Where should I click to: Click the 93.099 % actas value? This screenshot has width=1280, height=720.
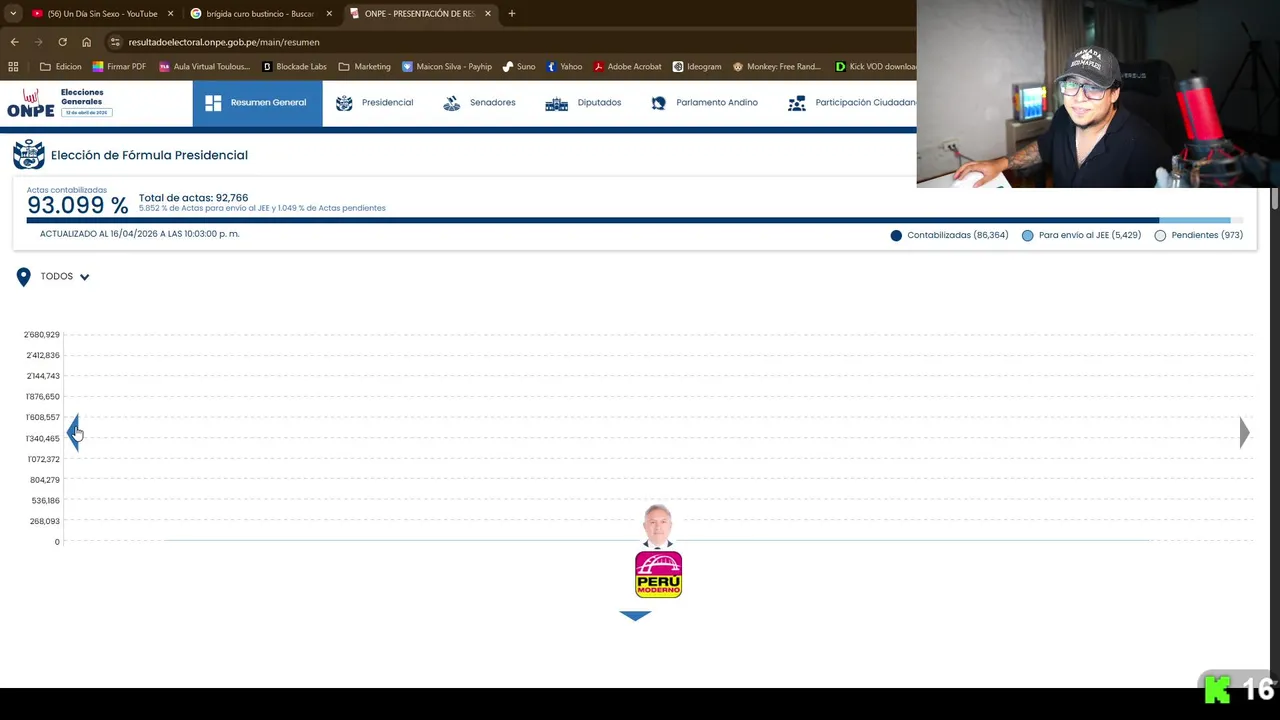tap(77, 205)
